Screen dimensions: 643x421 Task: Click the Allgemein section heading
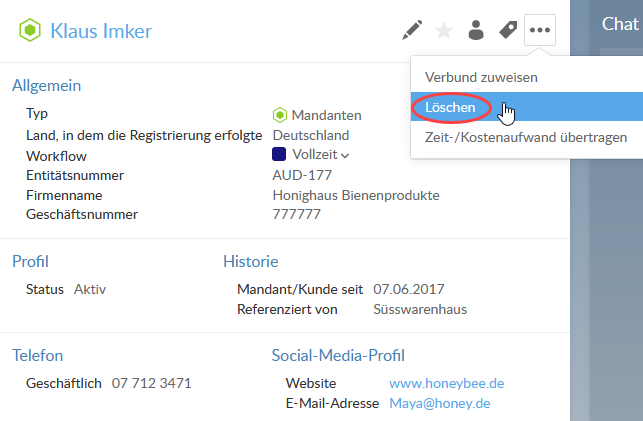click(x=46, y=85)
